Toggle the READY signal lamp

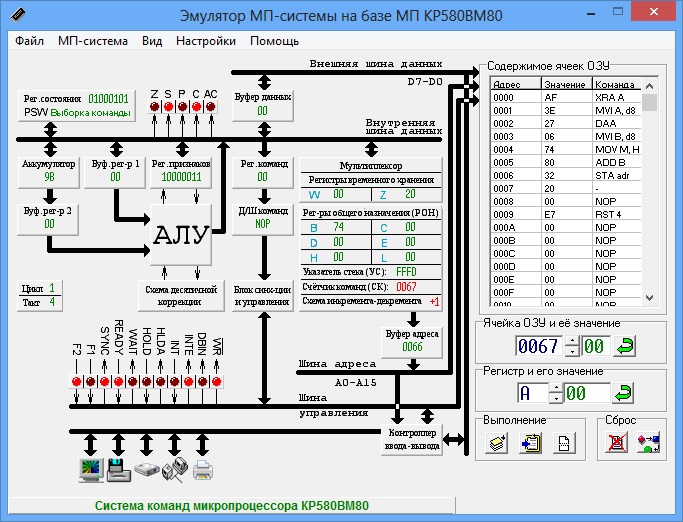(118, 382)
